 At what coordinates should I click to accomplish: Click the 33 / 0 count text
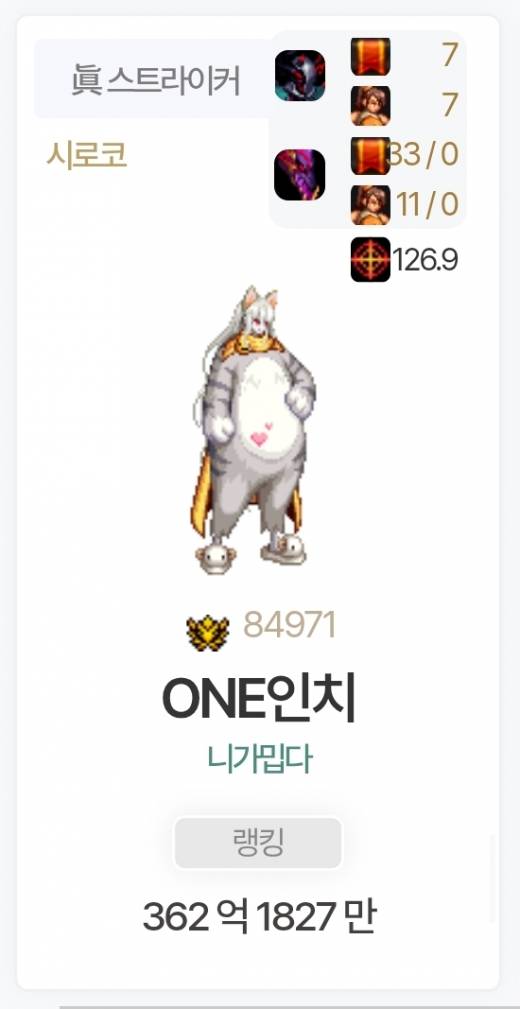tap(422, 155)
